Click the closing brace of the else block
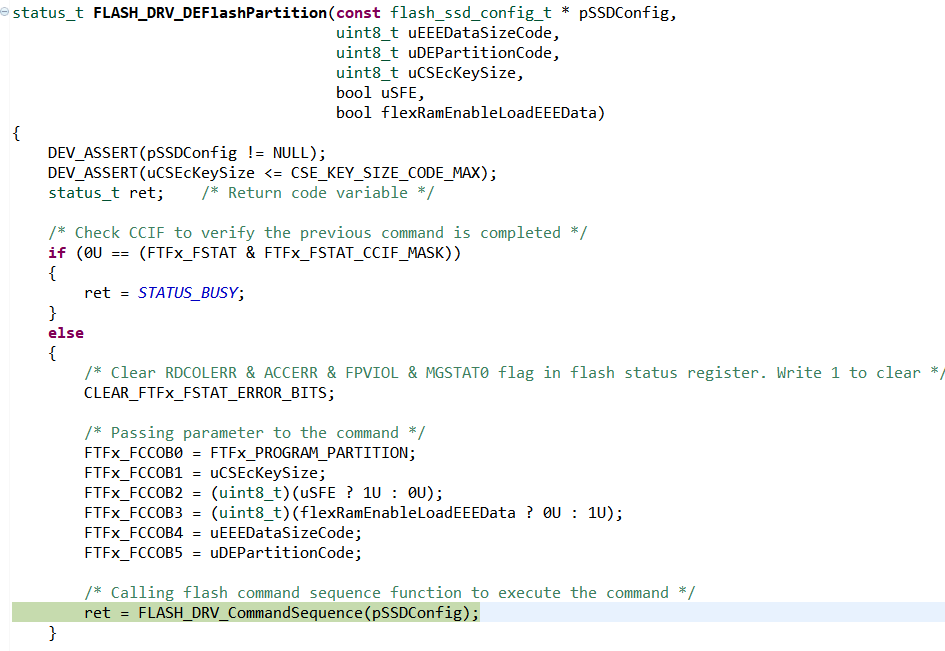The image size is (945, 651). [51, 632]
